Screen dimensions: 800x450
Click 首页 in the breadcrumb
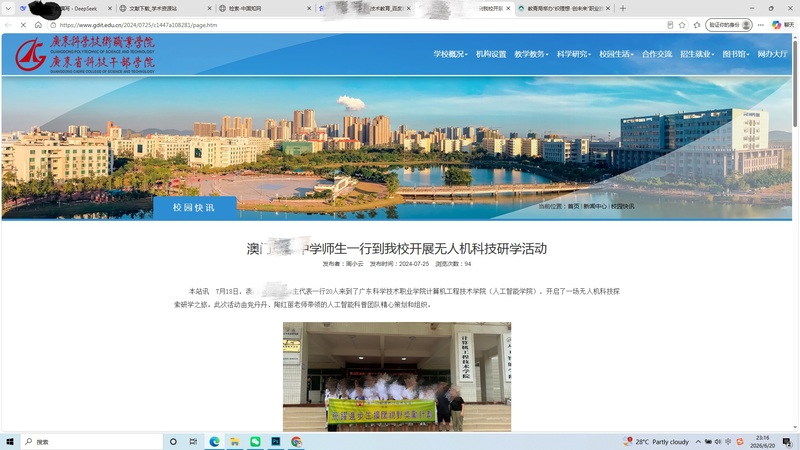[x=573, y=206]
